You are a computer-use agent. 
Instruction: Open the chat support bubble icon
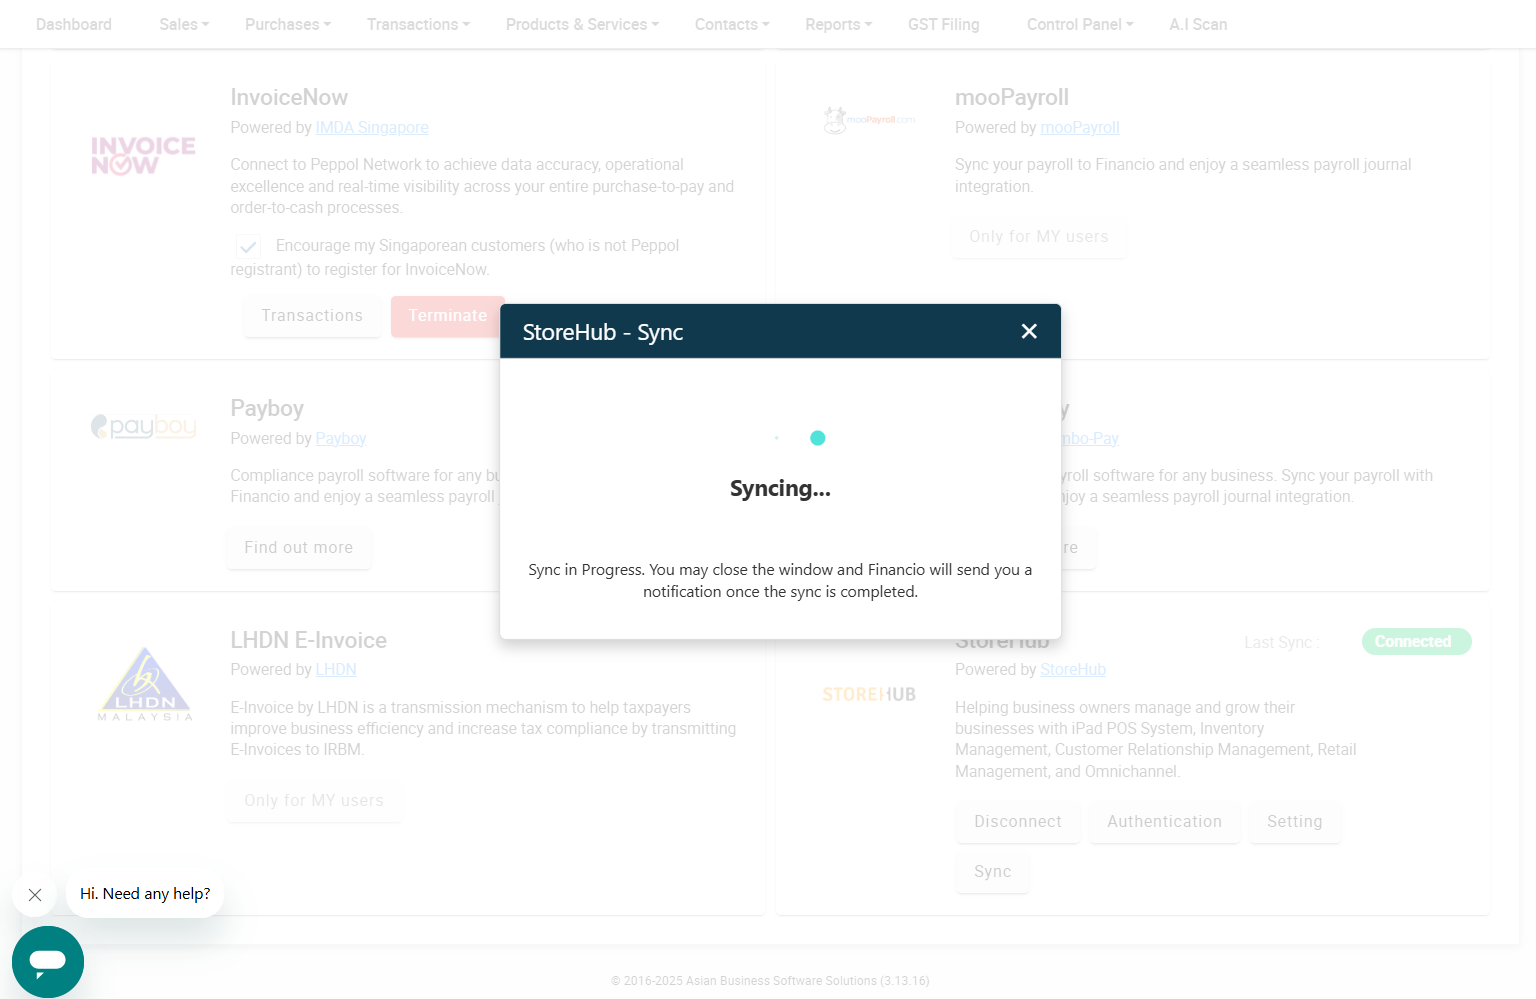click(48, 962)
